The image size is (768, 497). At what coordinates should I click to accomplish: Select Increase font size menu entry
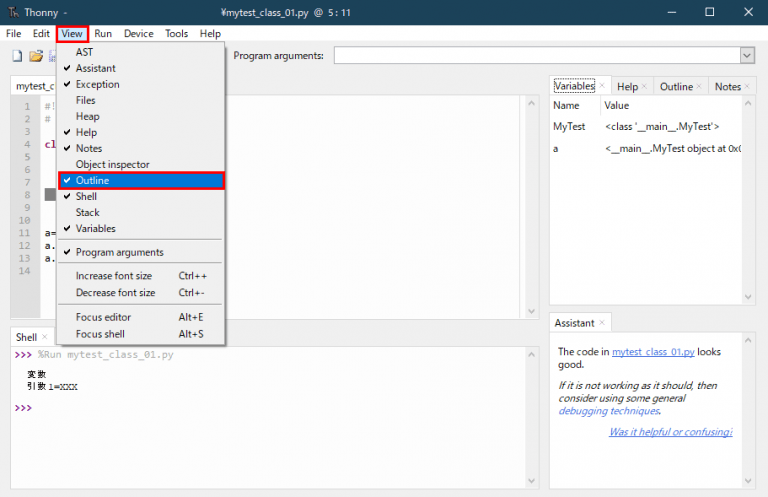[114, 276]
